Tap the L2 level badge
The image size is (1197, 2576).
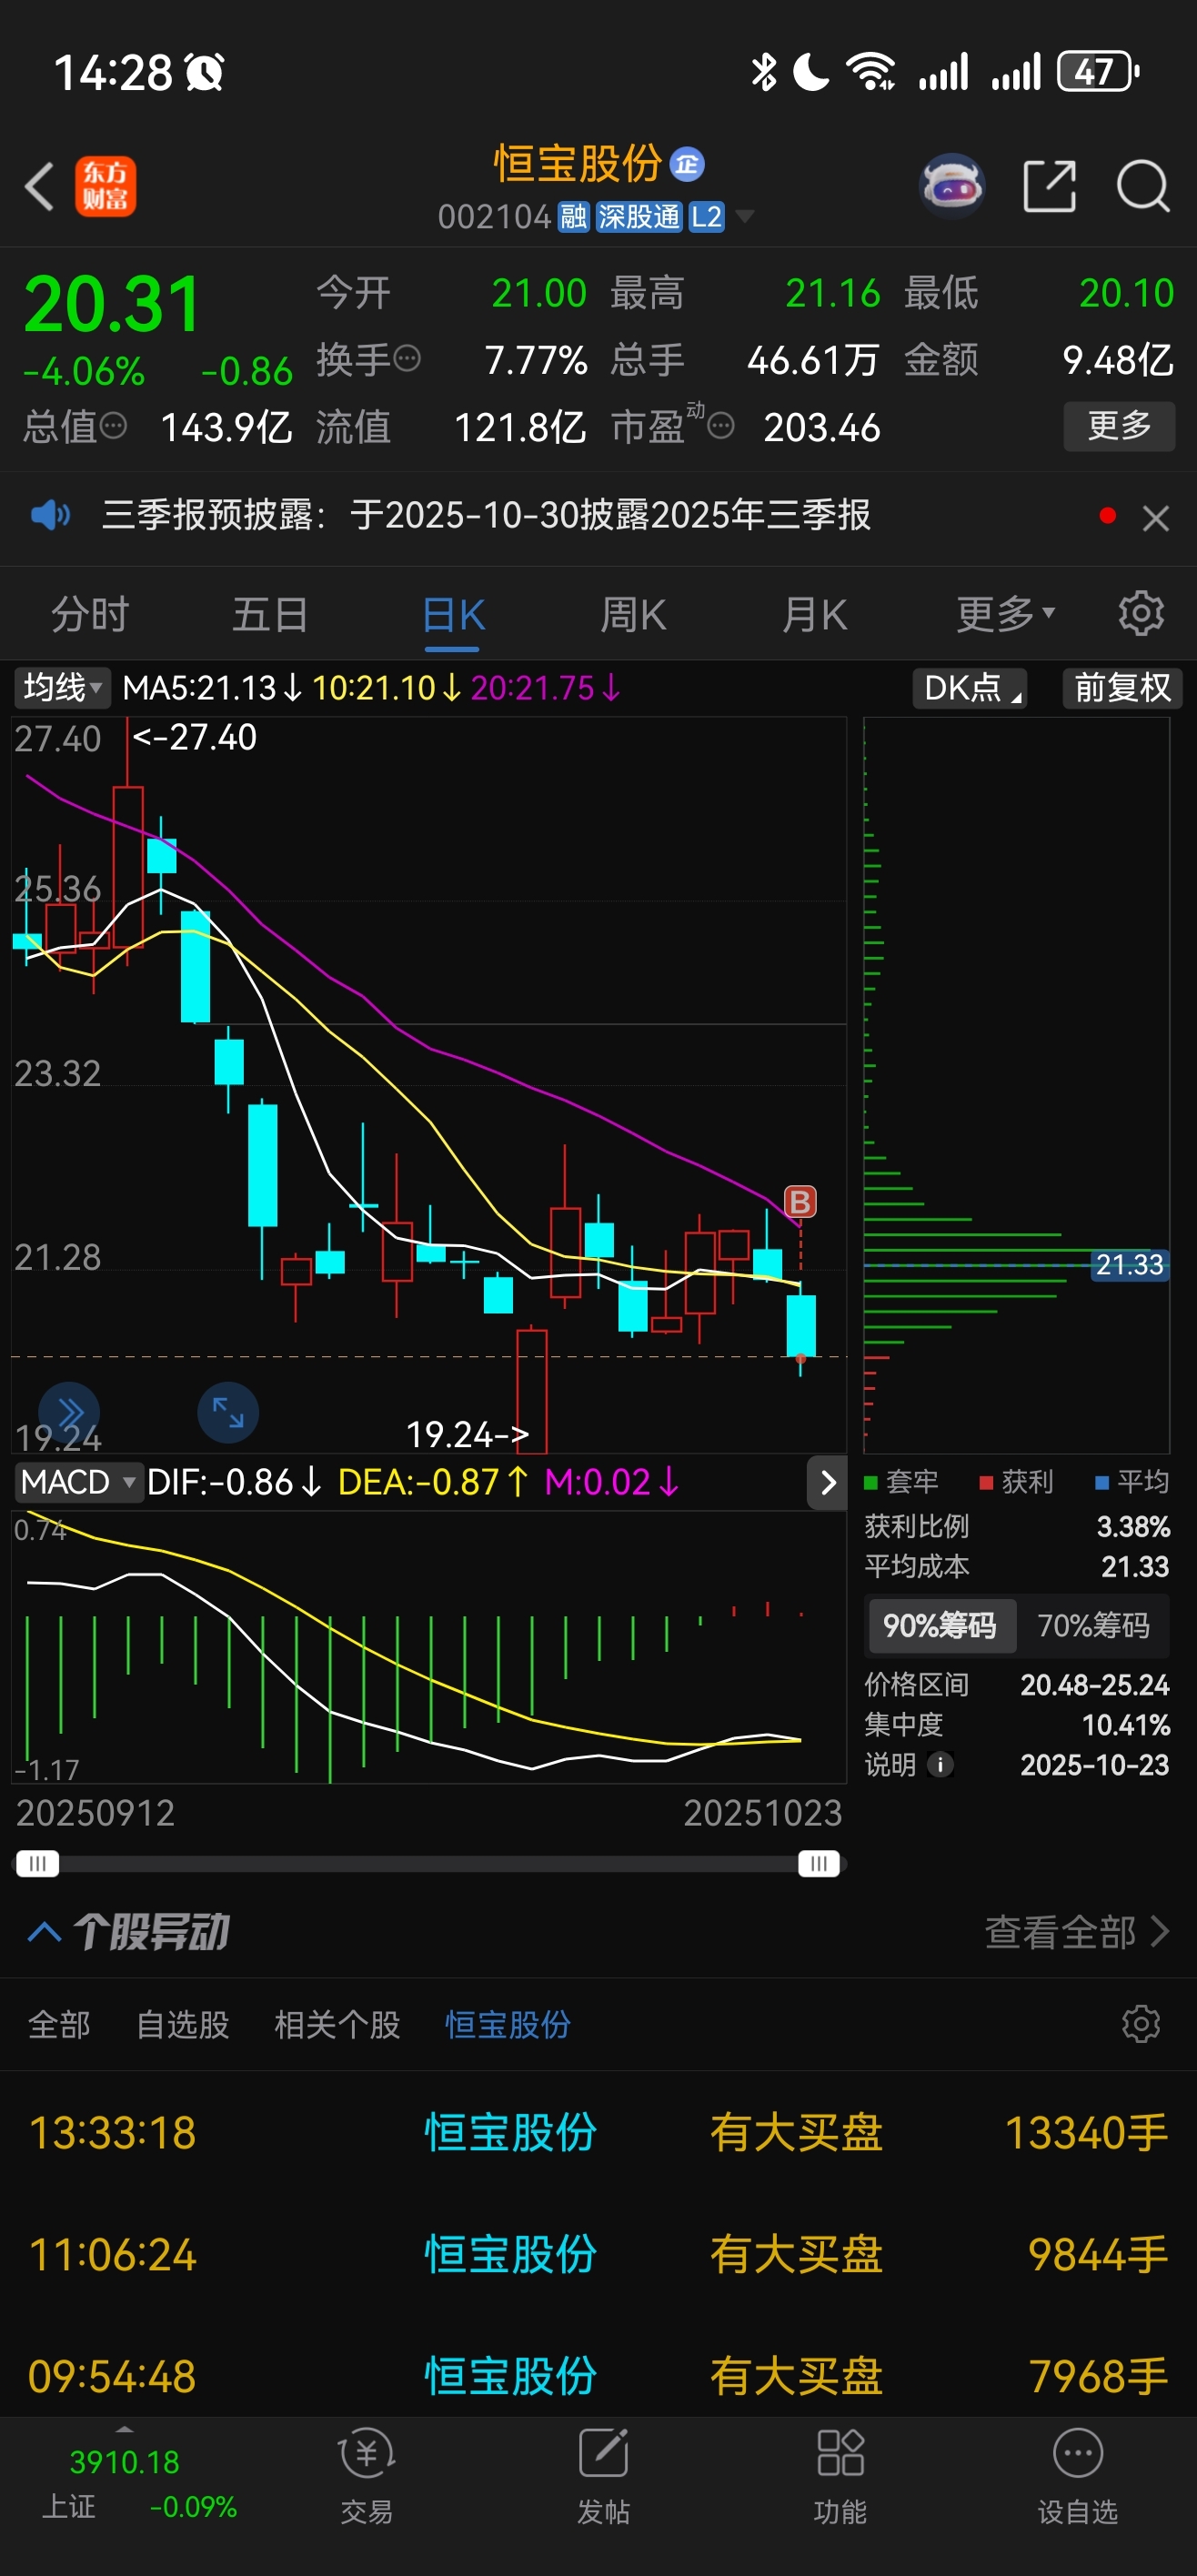[706, 217]
